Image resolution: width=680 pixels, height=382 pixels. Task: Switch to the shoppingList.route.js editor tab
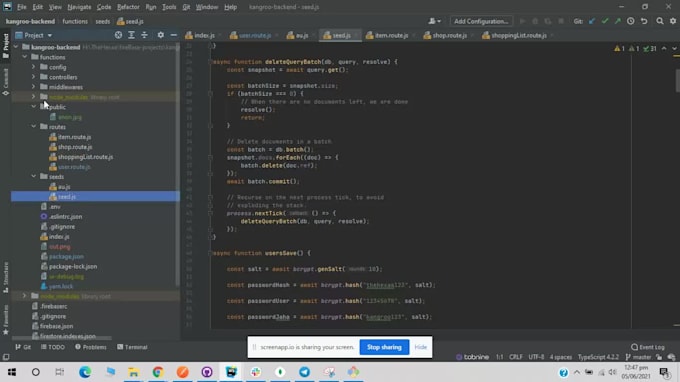tap(518, 36)
